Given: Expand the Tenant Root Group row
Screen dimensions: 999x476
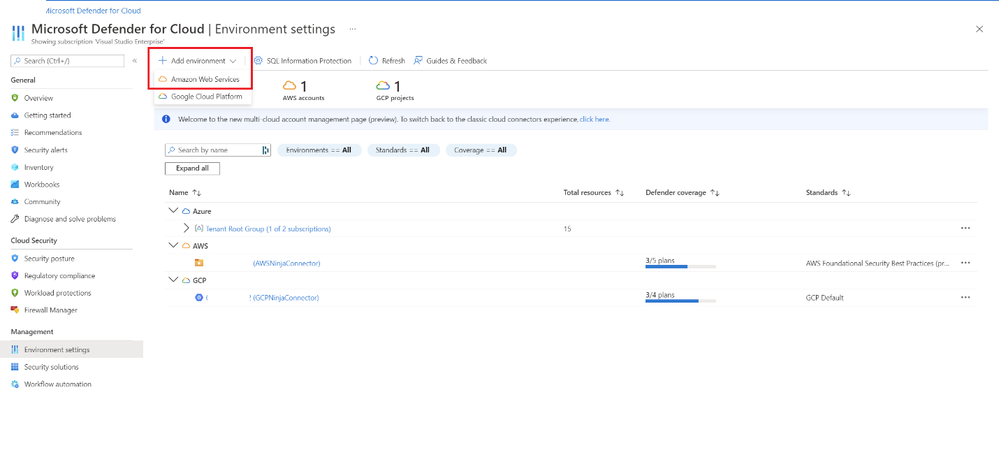Looking at the screenshot, I should [186, 228].
